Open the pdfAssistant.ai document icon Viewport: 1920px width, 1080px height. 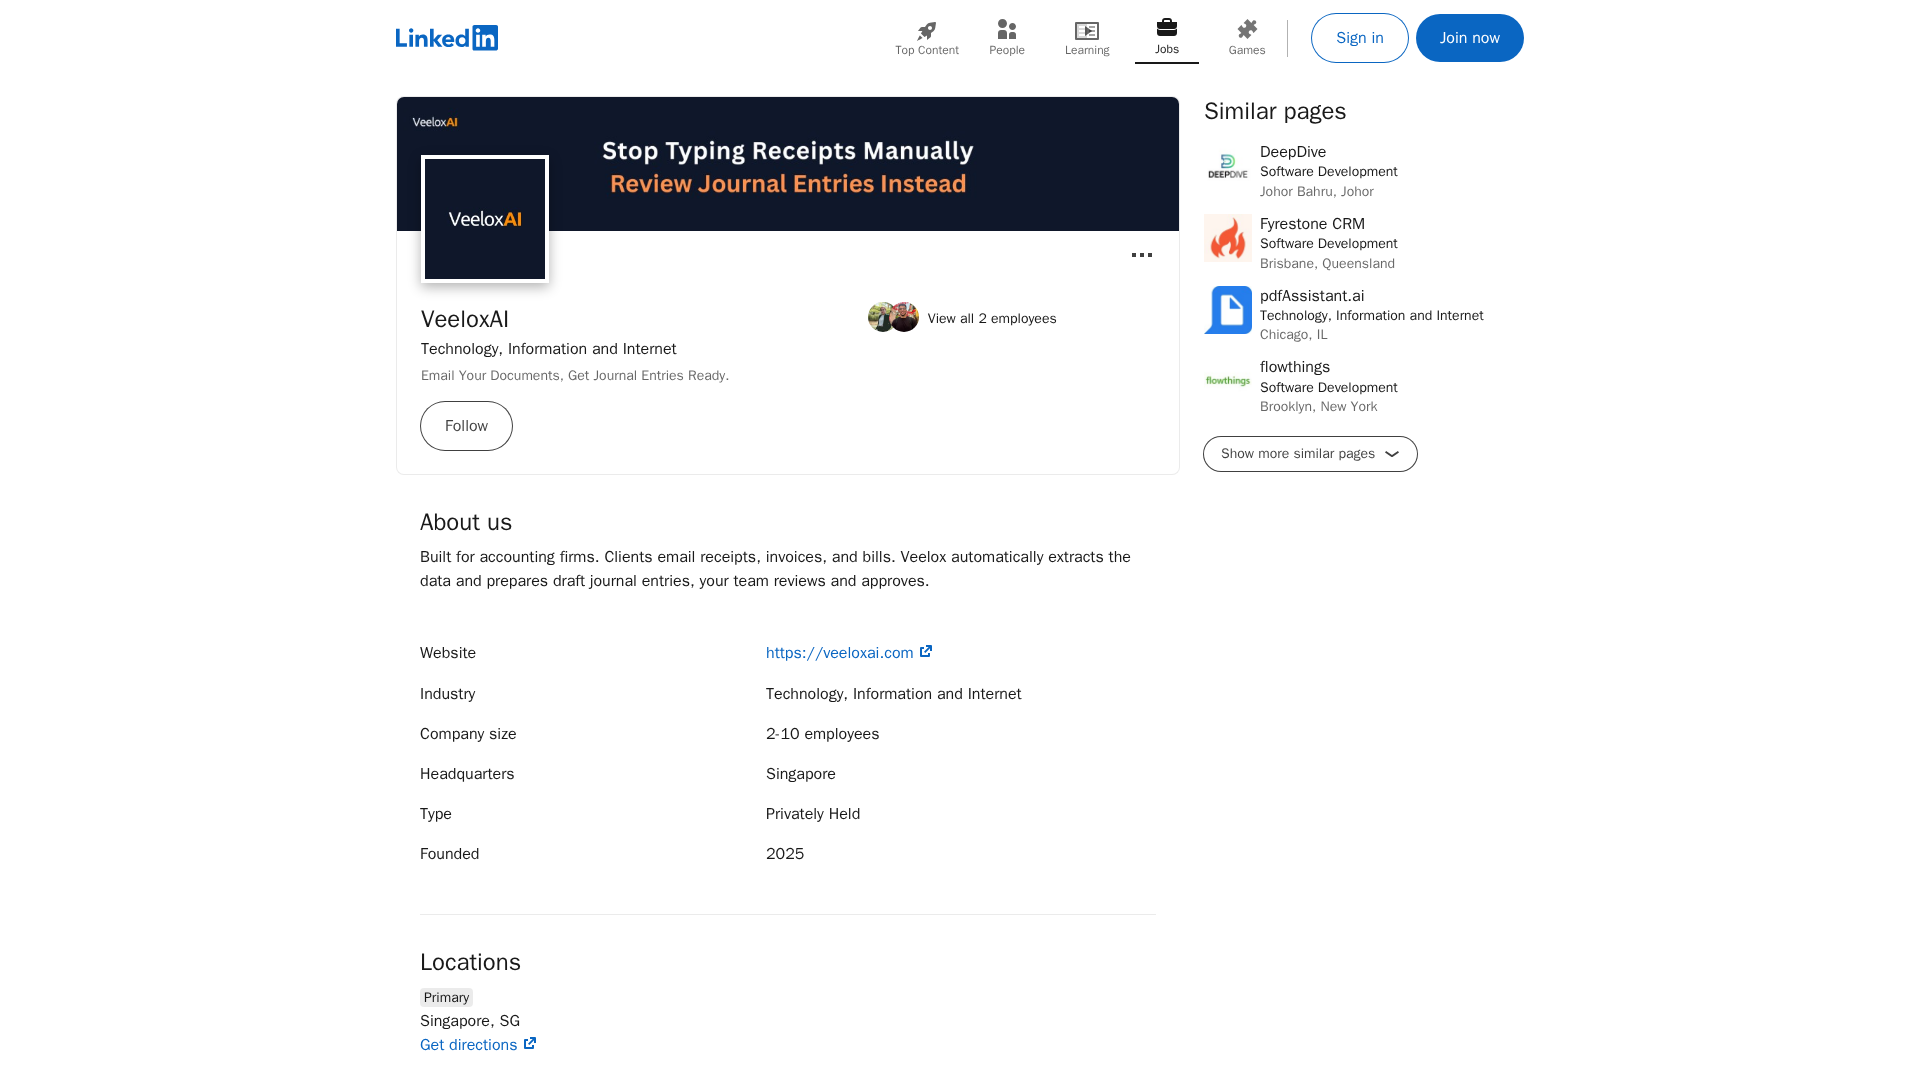[x=1227, y=310]
